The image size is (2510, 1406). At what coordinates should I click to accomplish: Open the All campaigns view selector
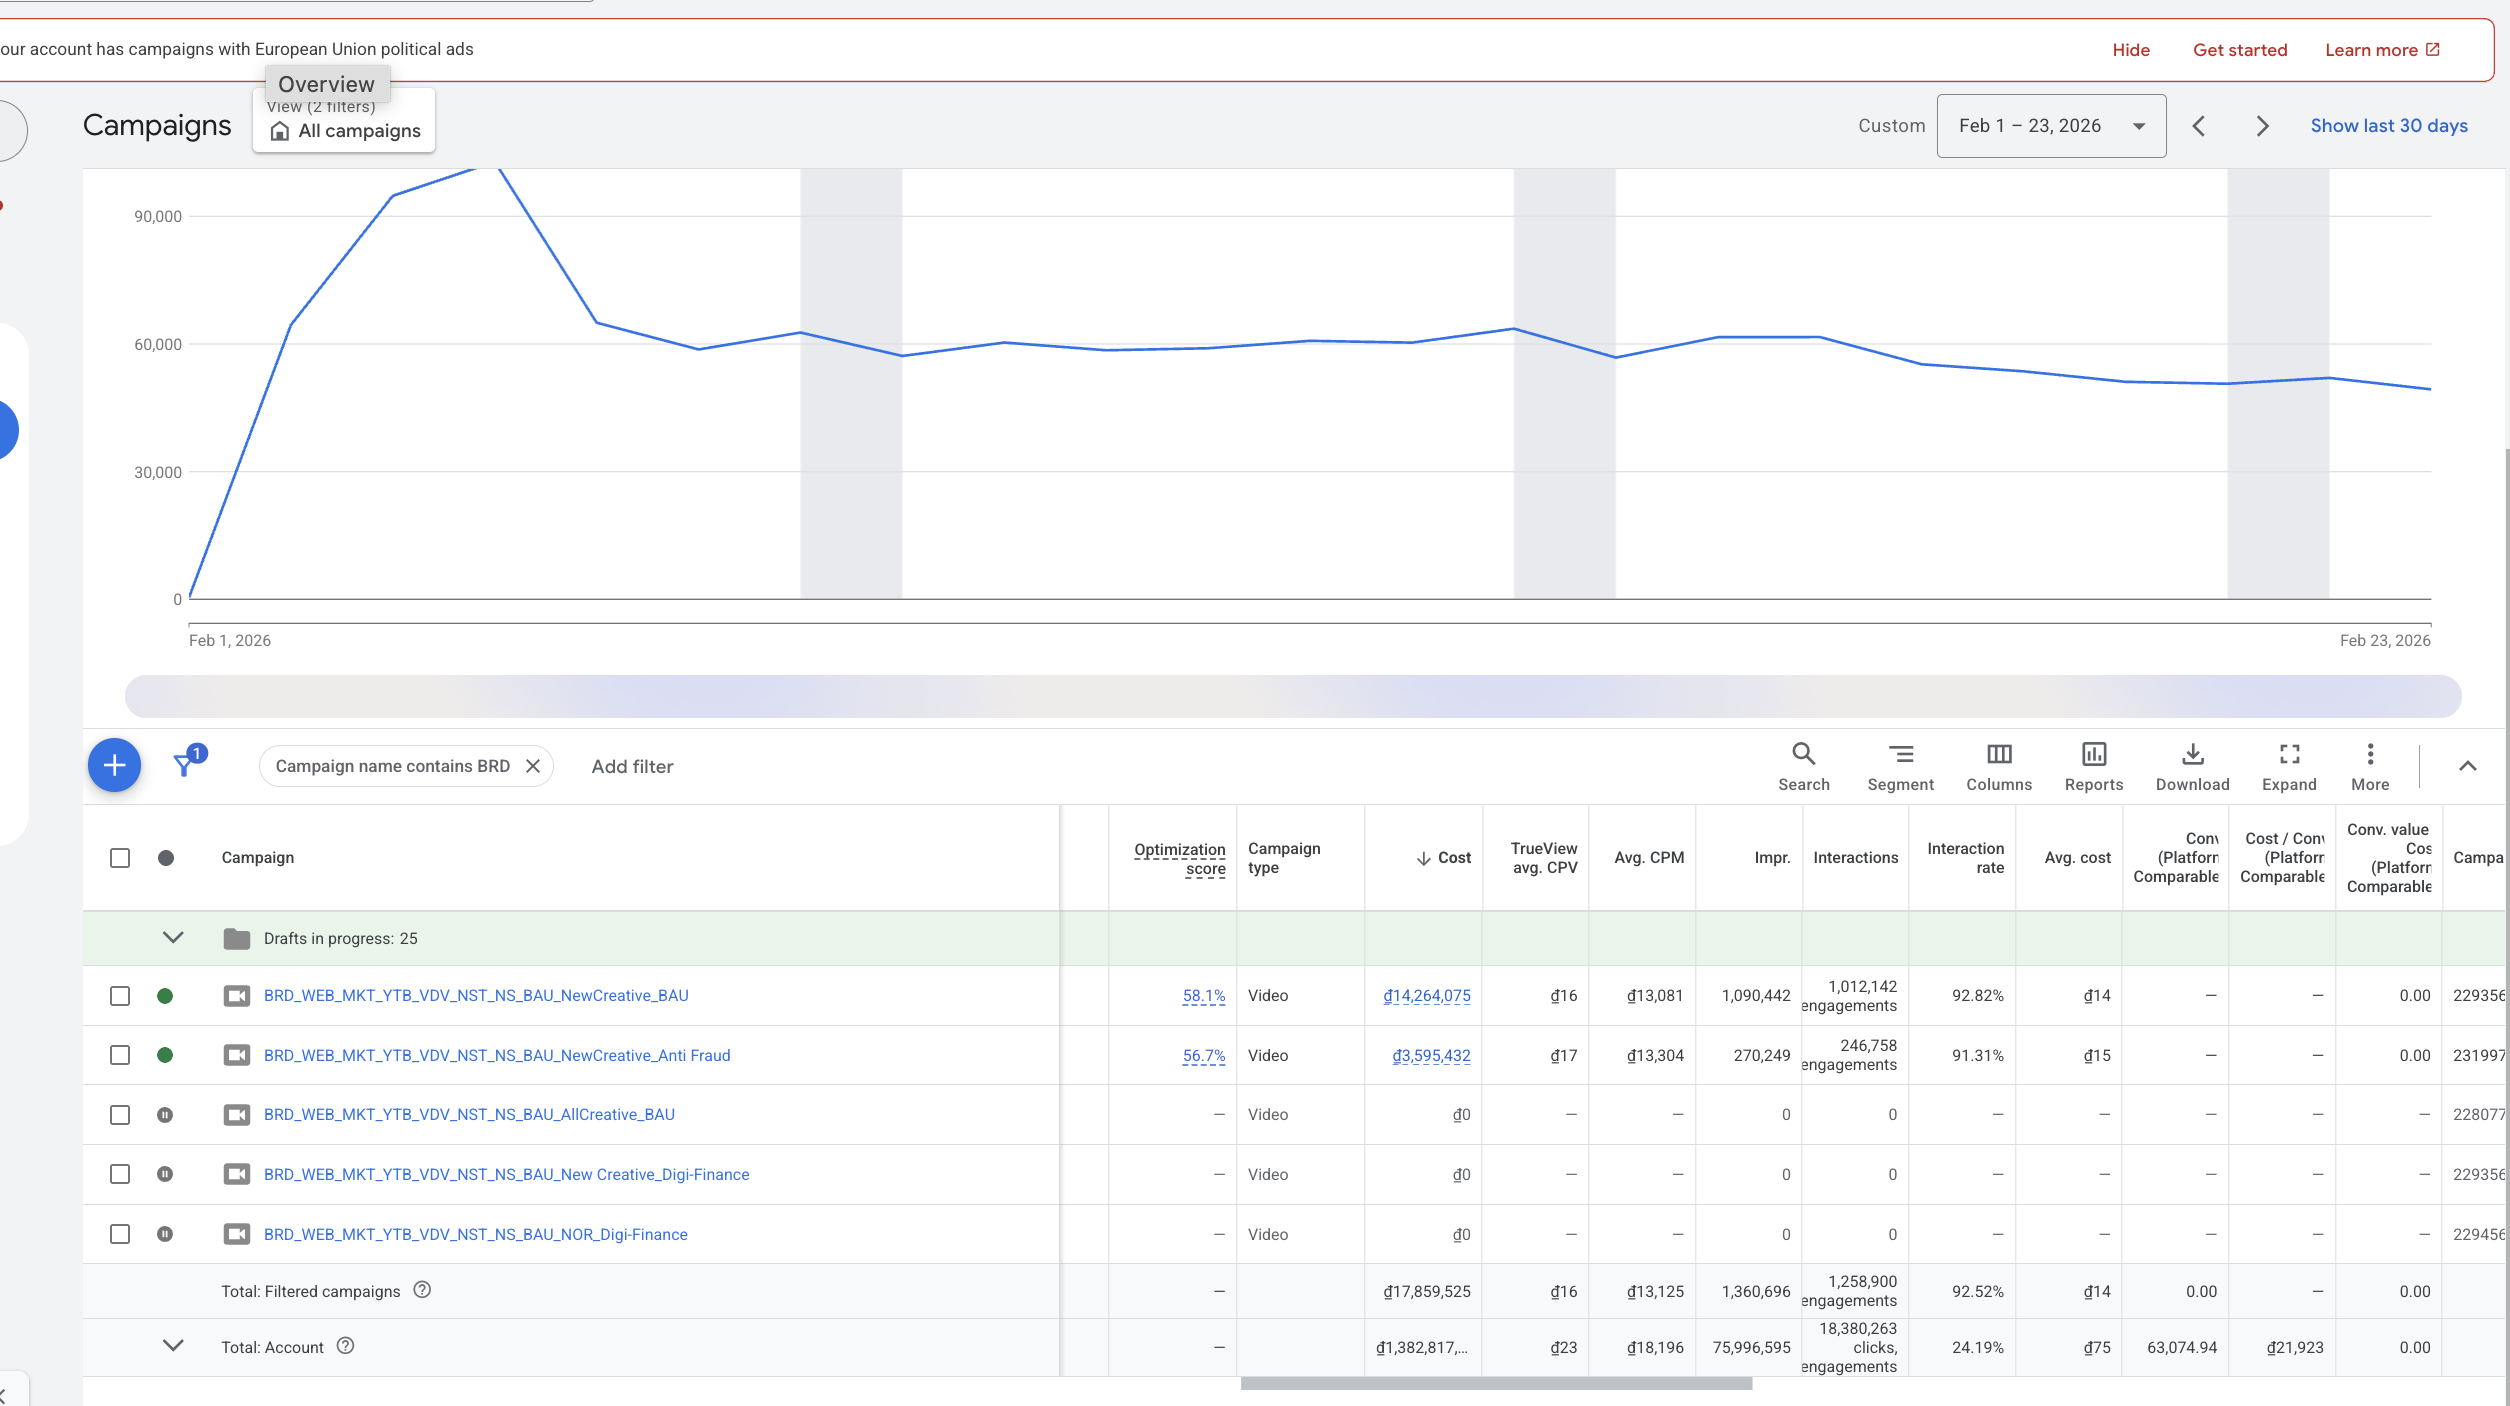pyautogui.click(x=345, y=131)
